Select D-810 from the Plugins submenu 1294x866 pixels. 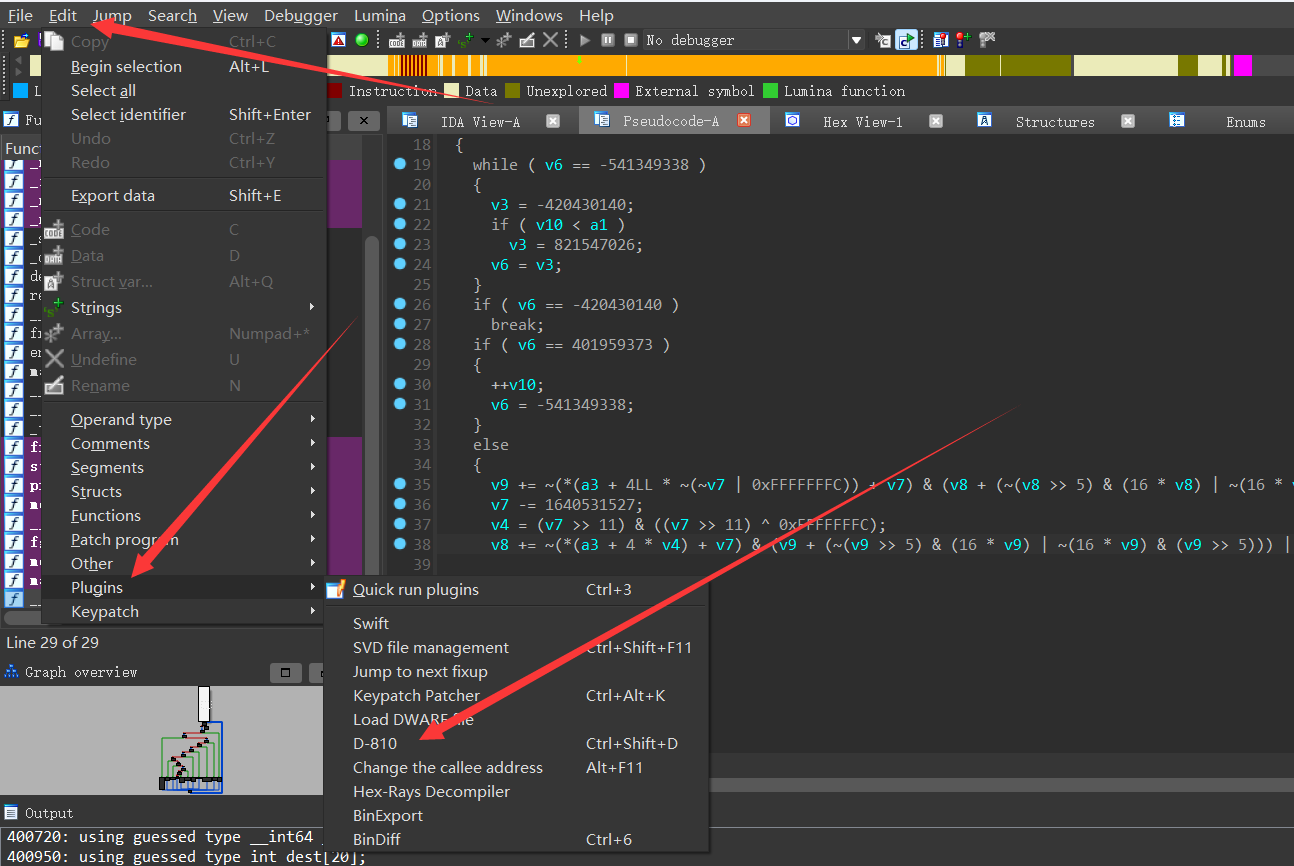(375, 744)
